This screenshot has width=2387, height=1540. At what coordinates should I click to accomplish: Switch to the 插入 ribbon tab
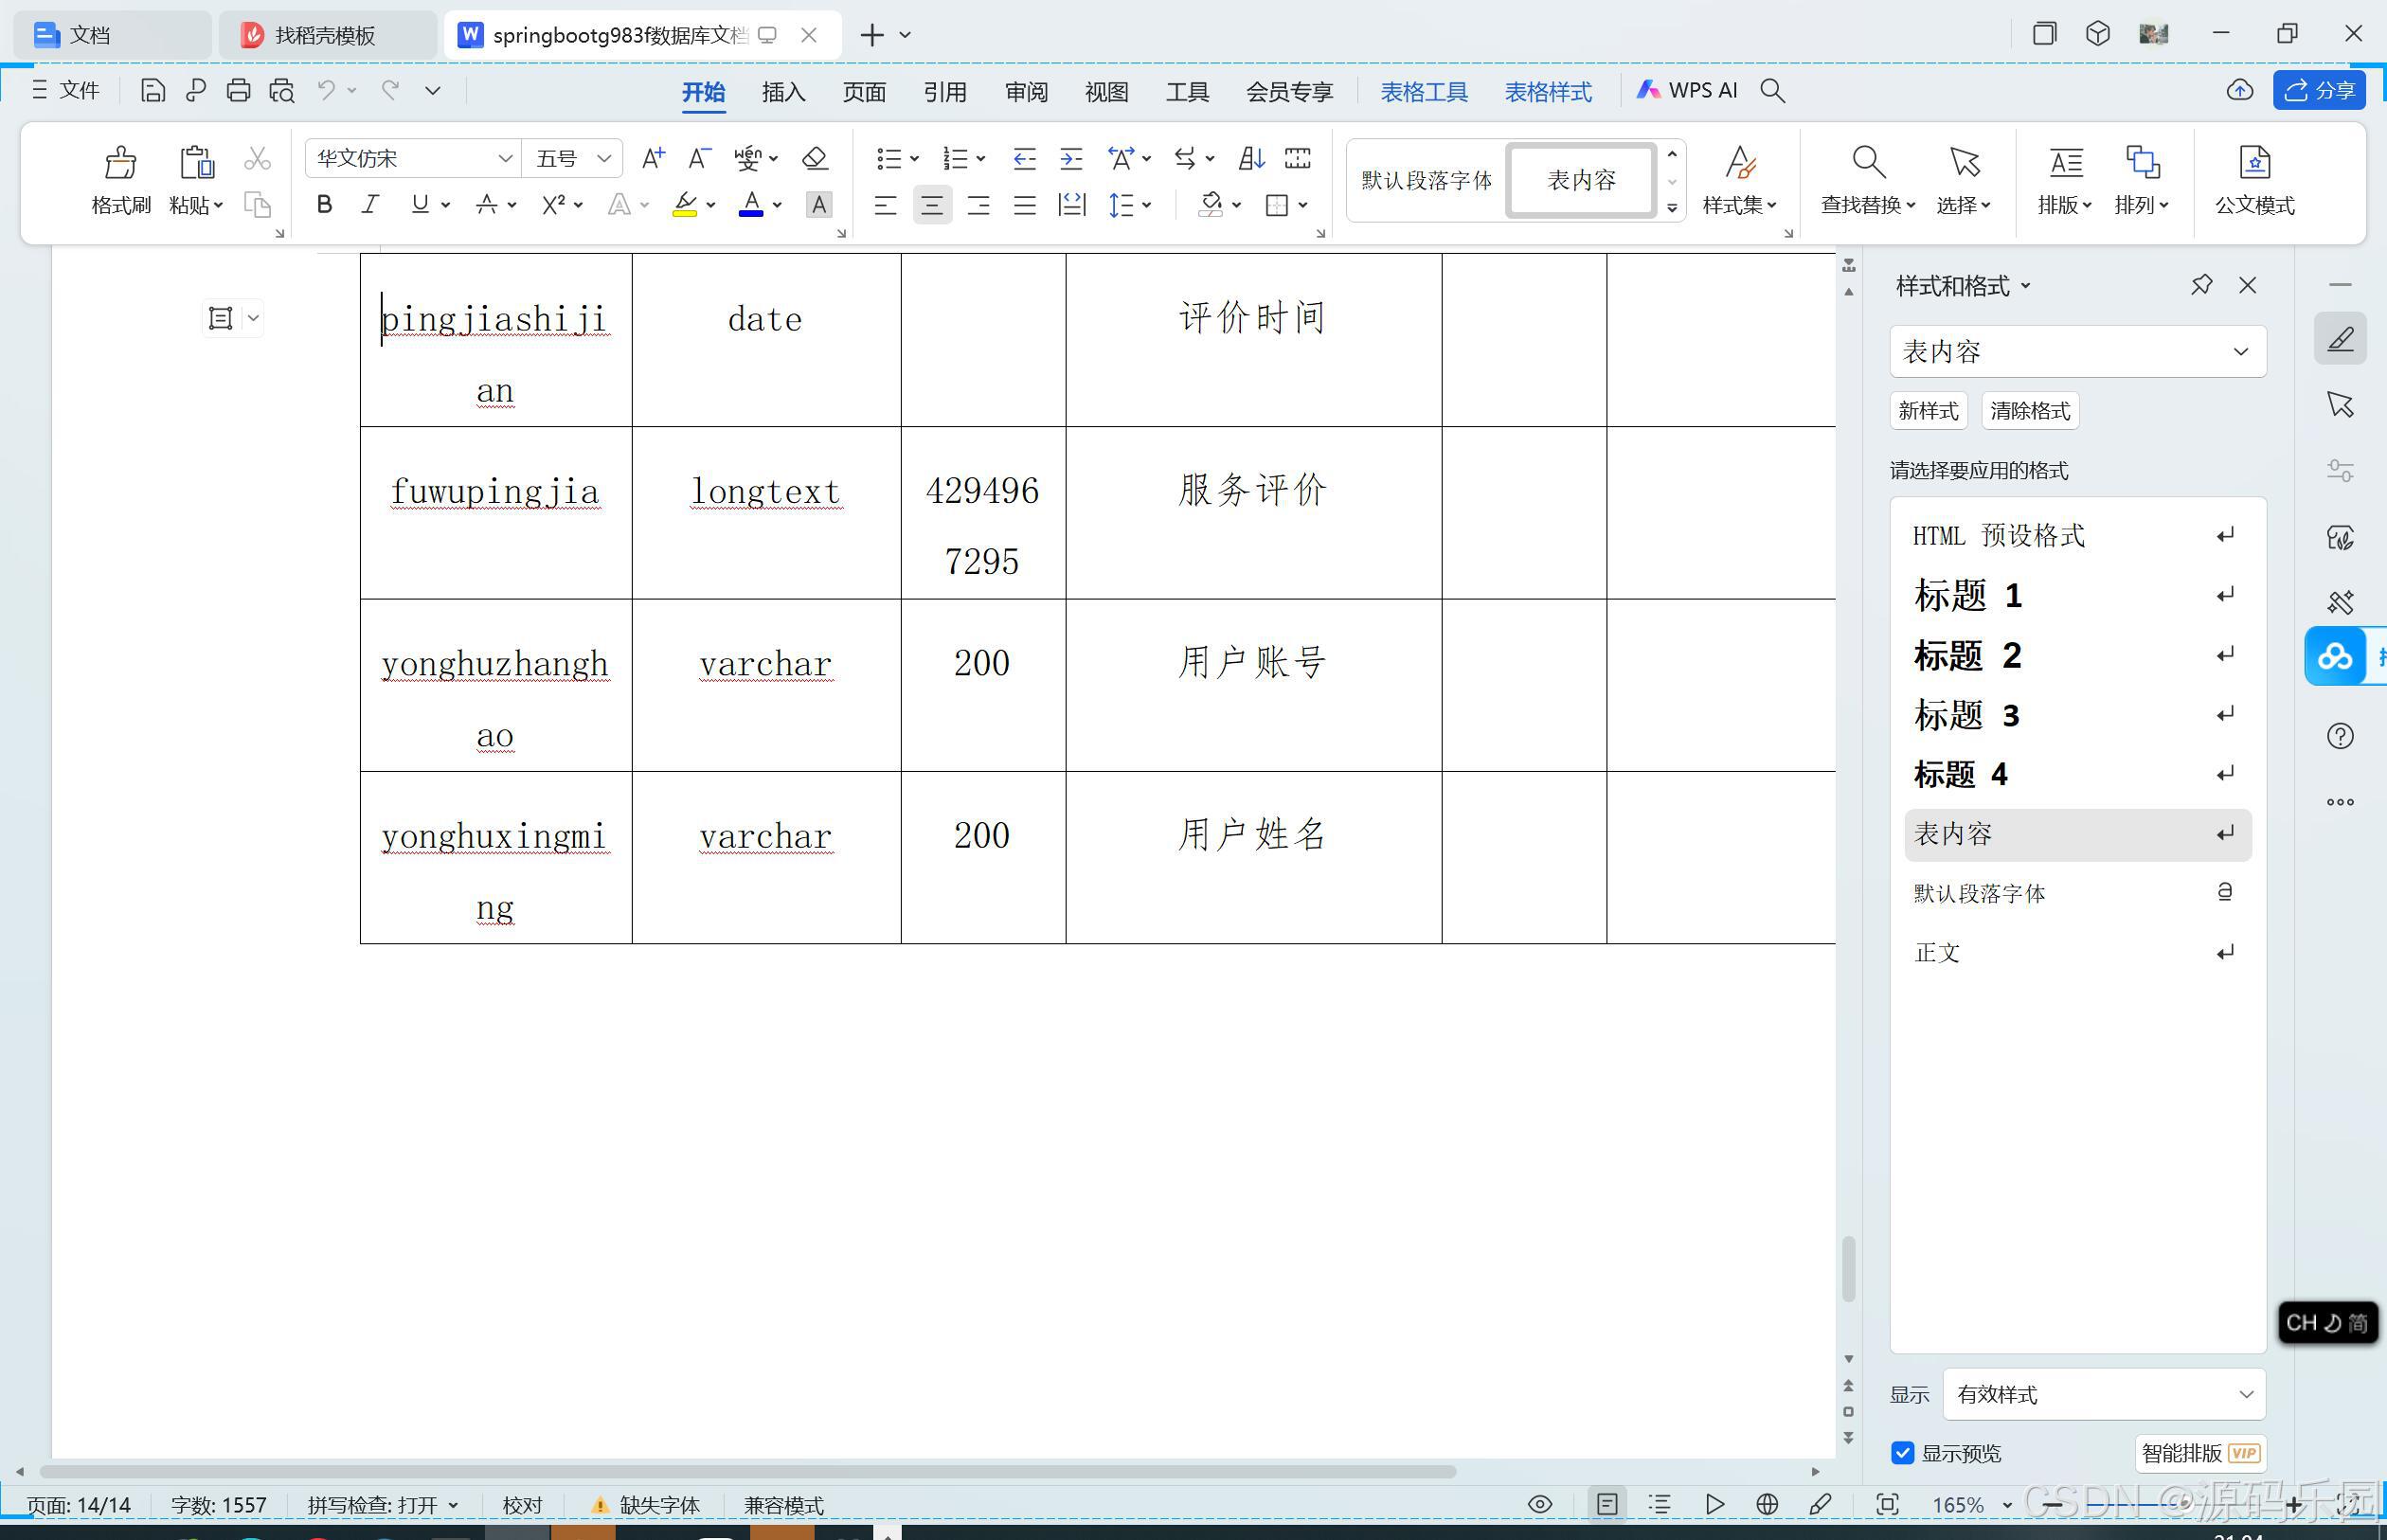[783, 91]
